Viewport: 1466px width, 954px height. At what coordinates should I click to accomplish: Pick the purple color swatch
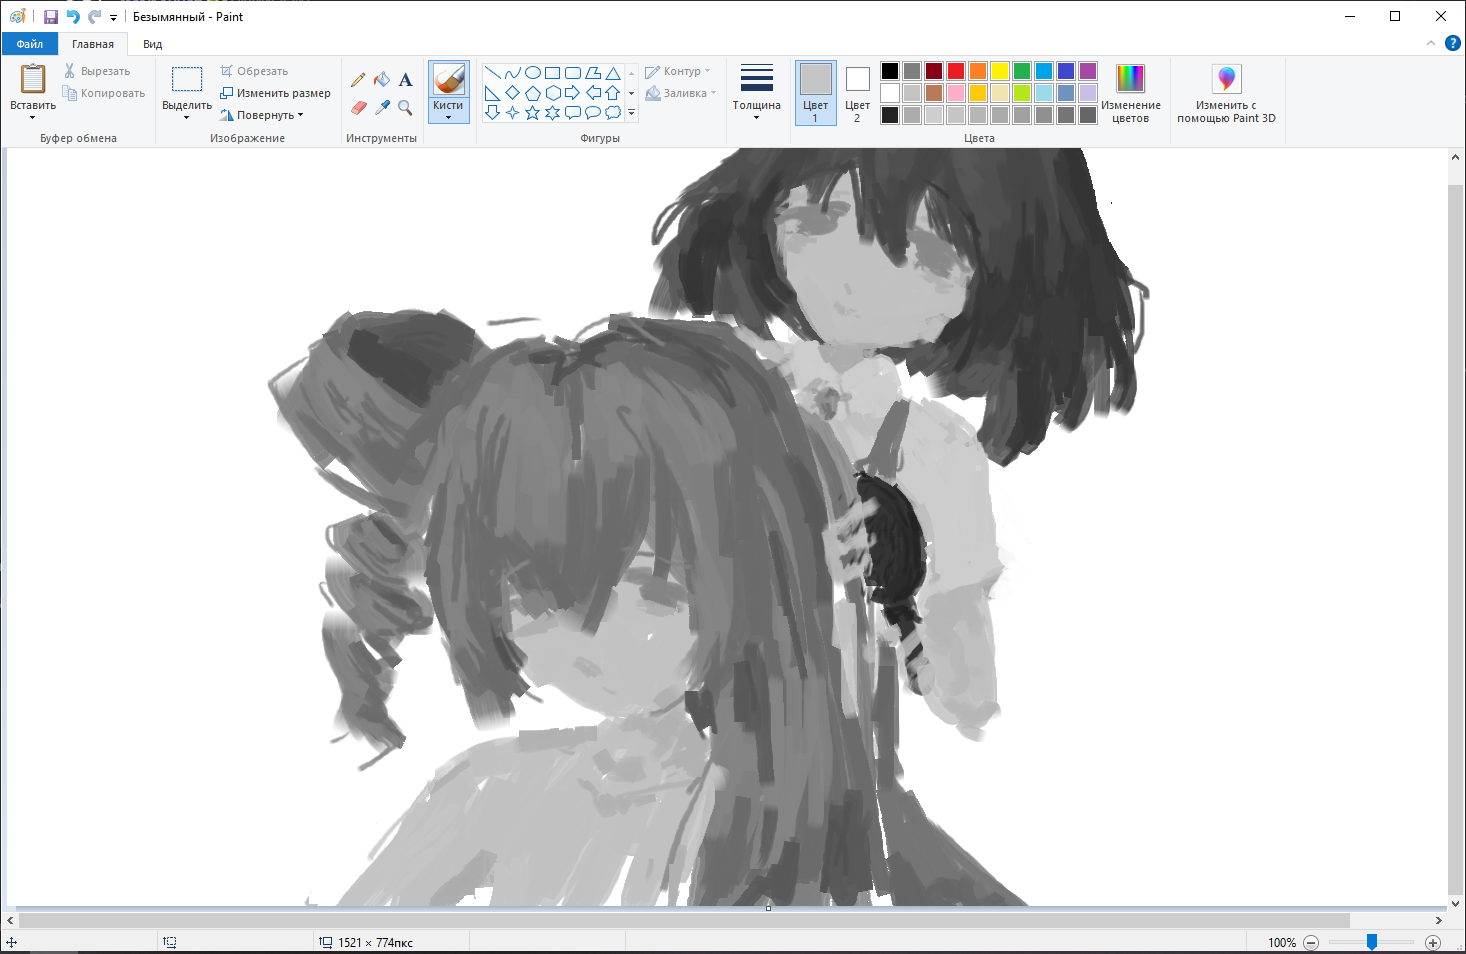[x=1088, y=71]
